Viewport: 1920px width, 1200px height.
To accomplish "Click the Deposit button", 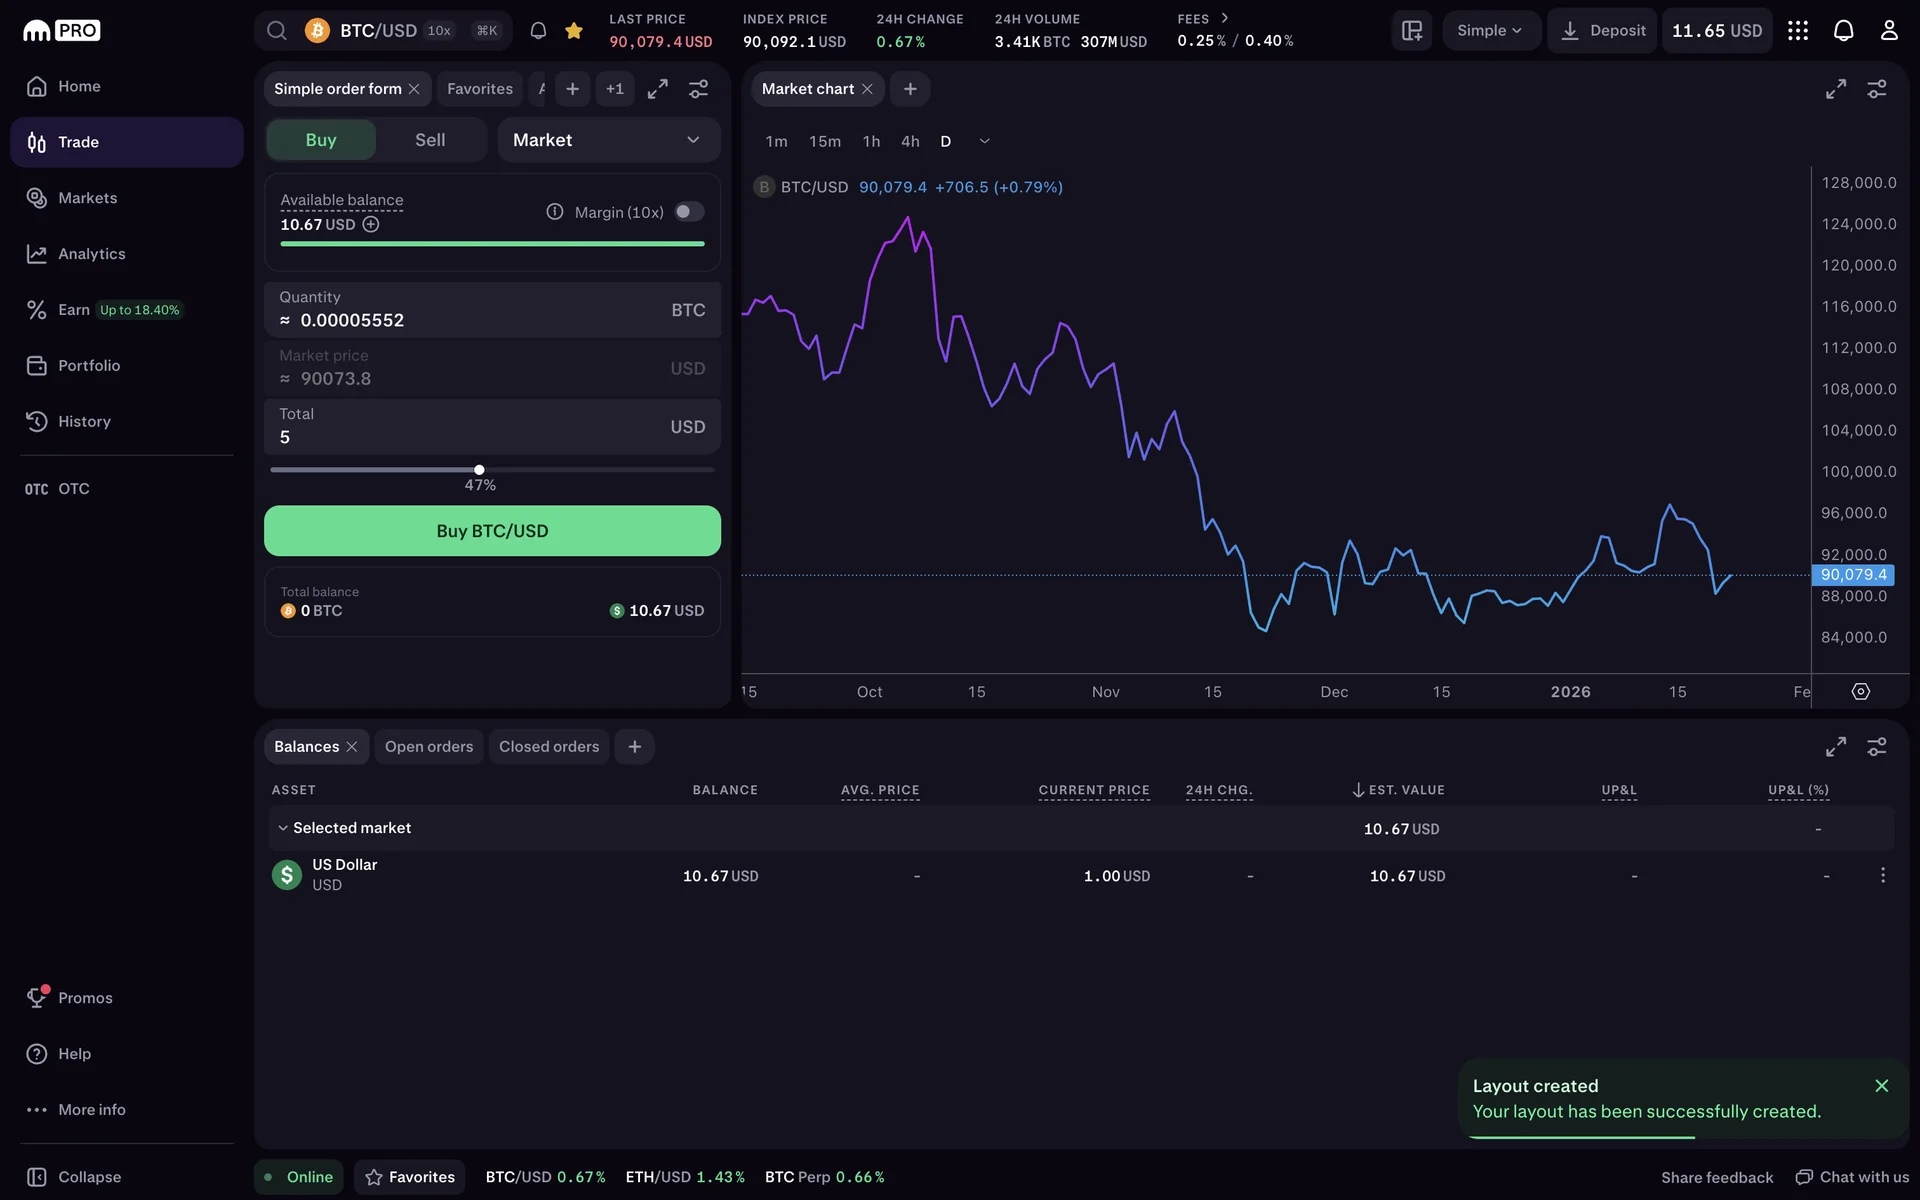I will click(x=1603, y=31).
